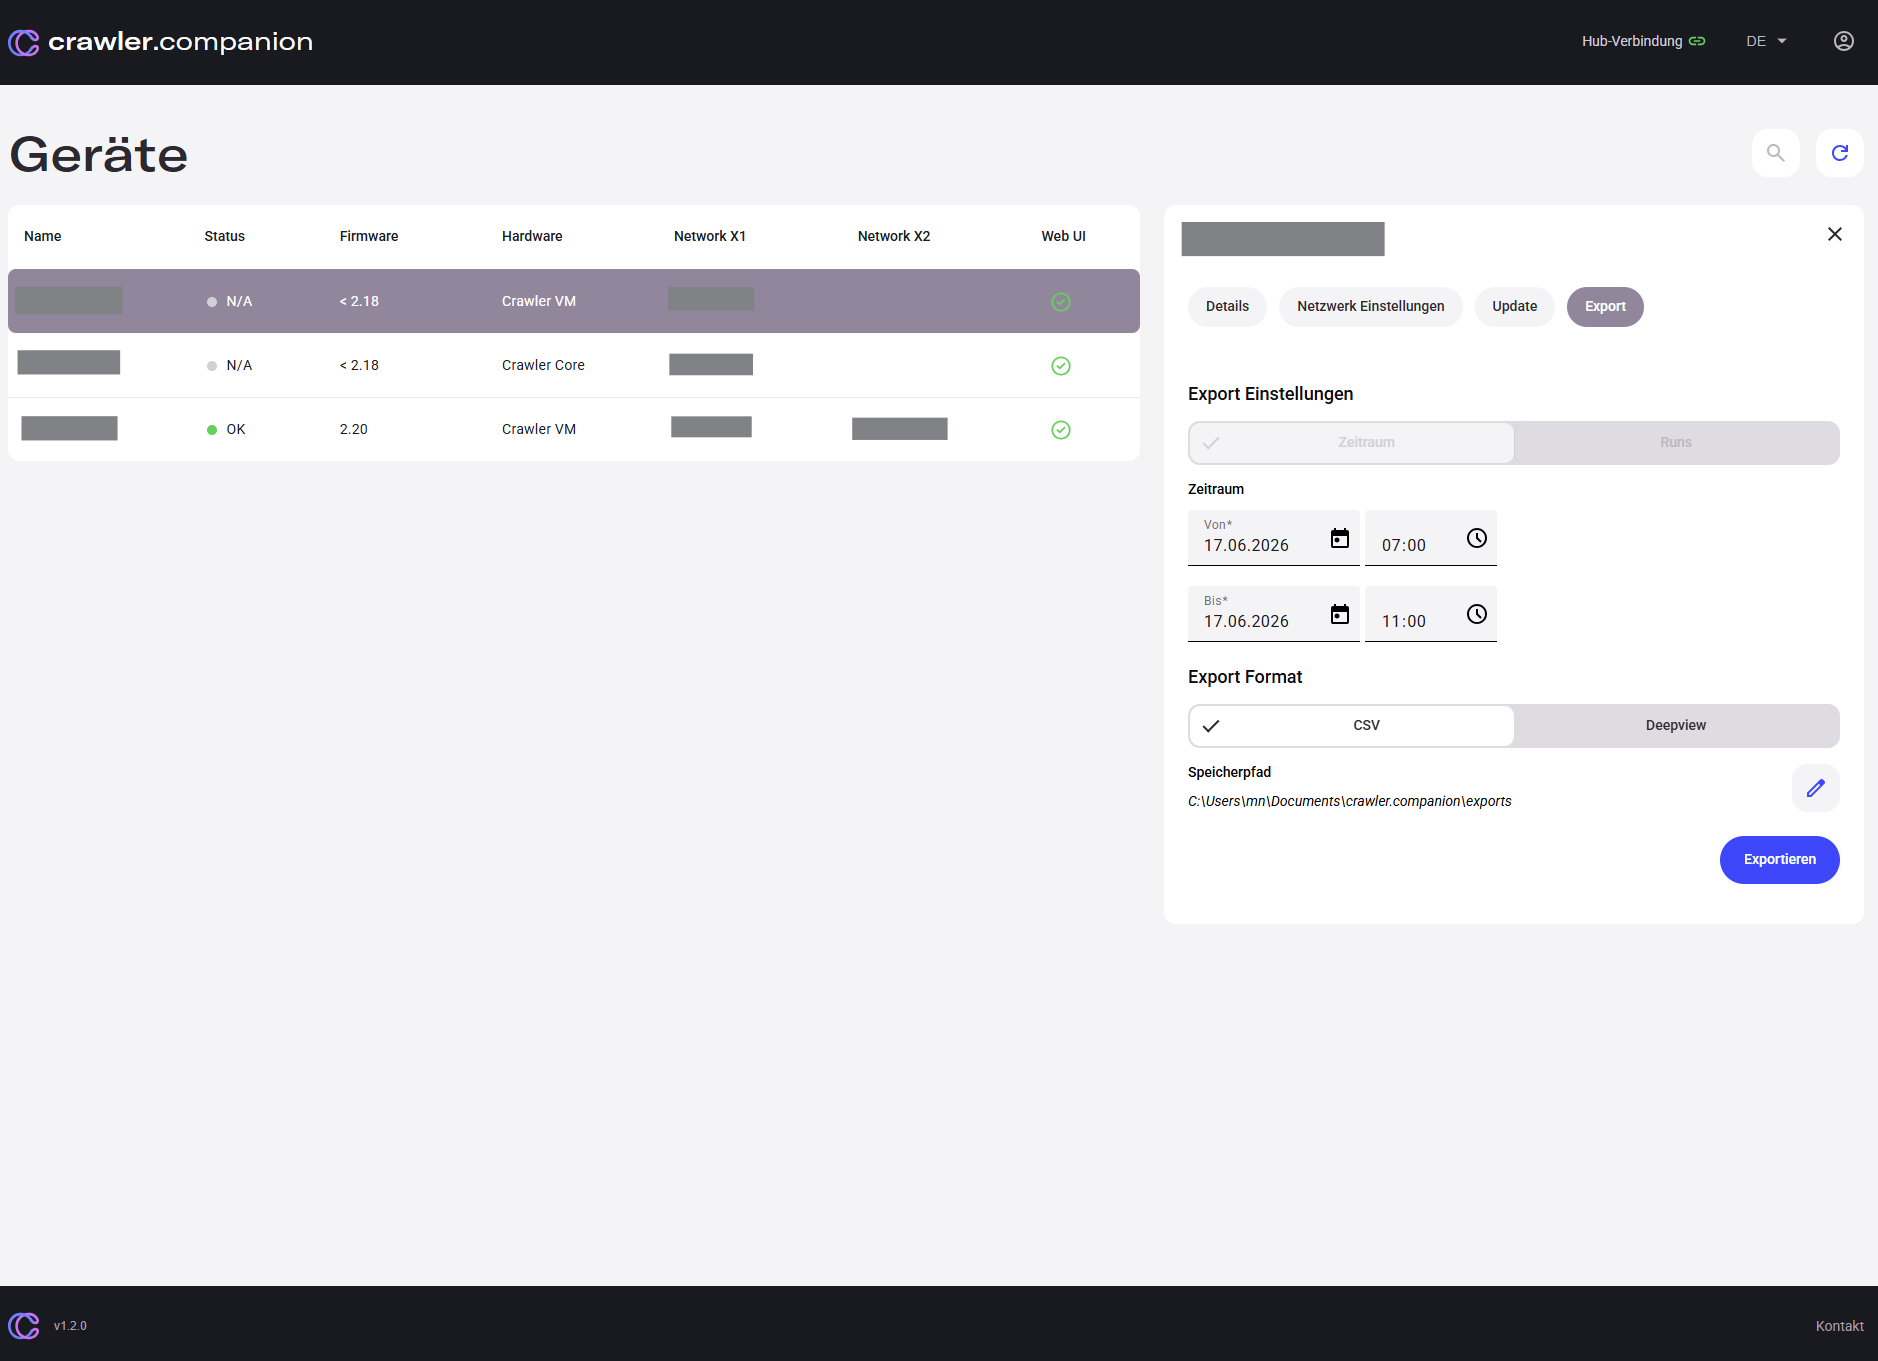Select the device row with status OK

click(574, 429)
